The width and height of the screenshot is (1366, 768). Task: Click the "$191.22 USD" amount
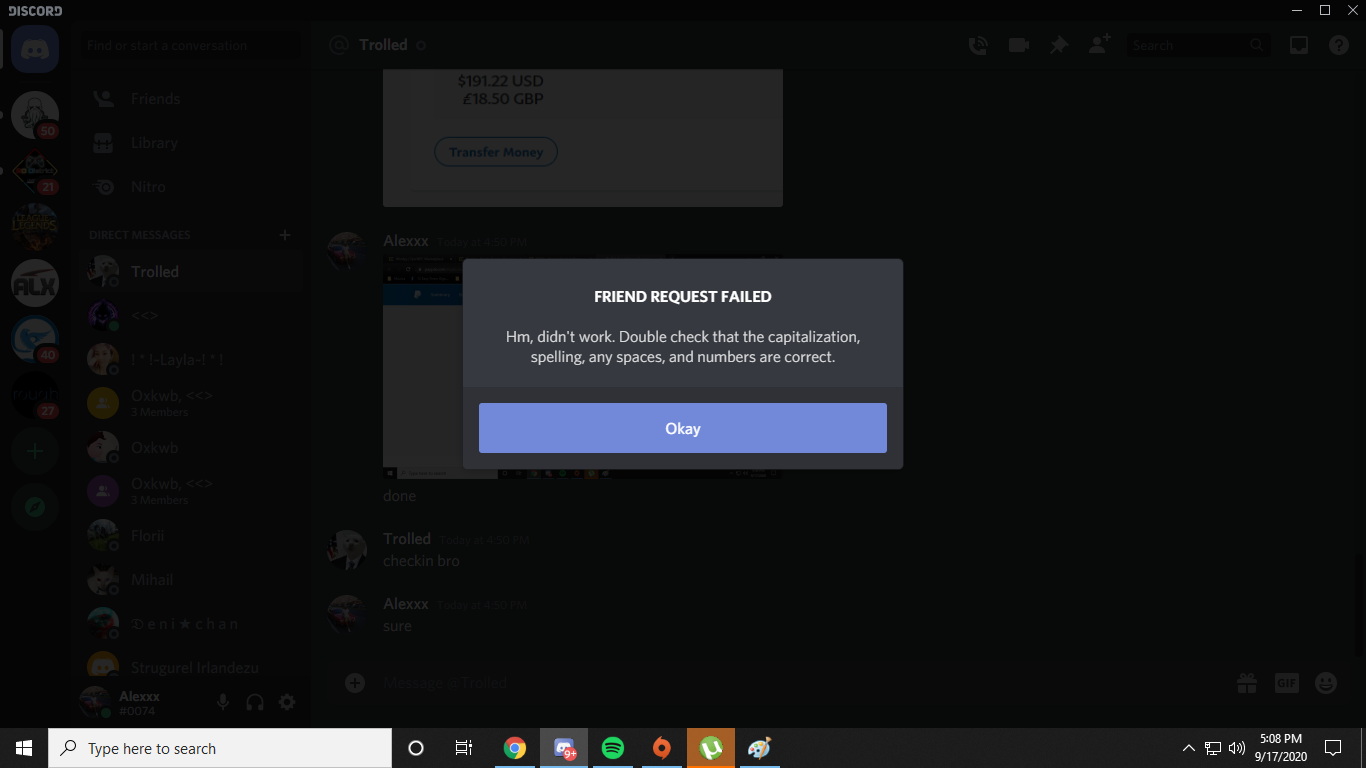coord(501,81)
